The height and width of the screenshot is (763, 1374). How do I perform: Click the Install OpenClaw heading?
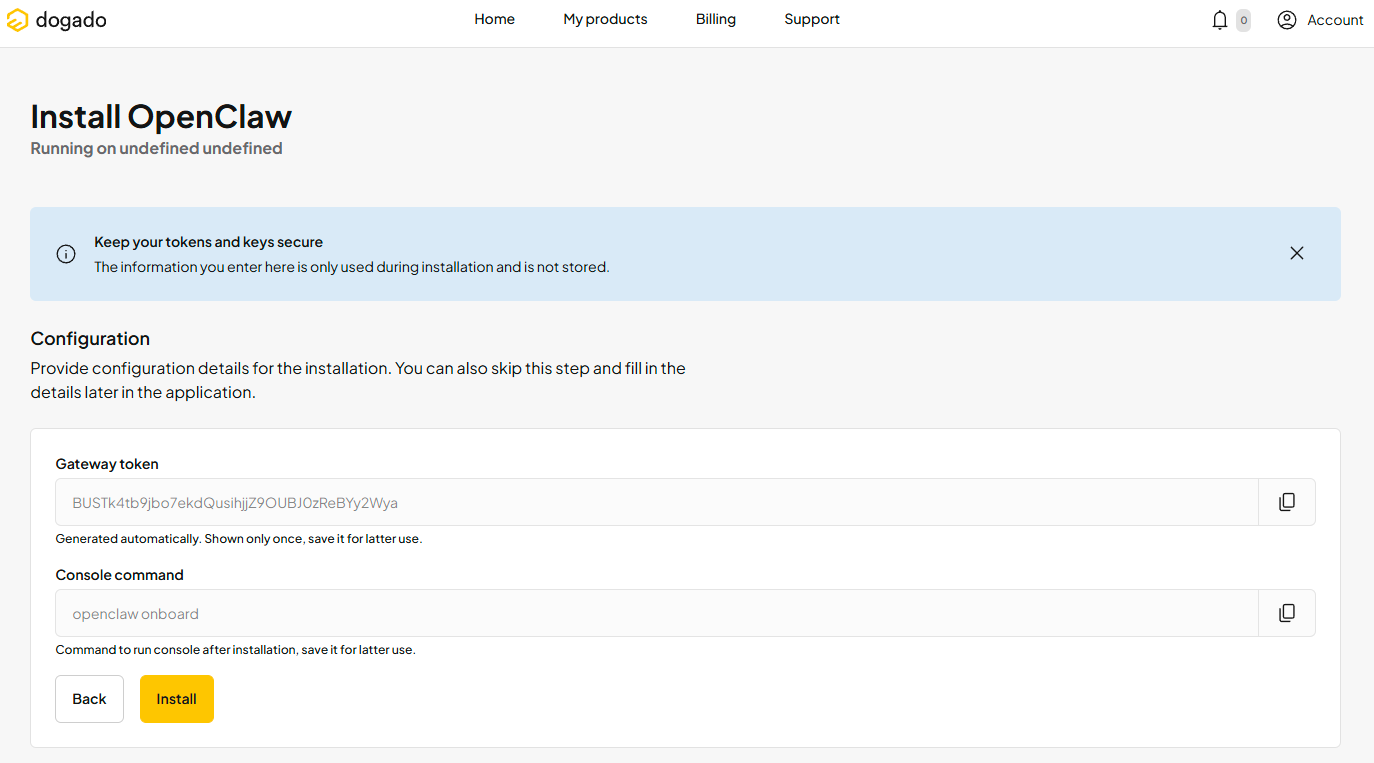[x=161, y=117]
